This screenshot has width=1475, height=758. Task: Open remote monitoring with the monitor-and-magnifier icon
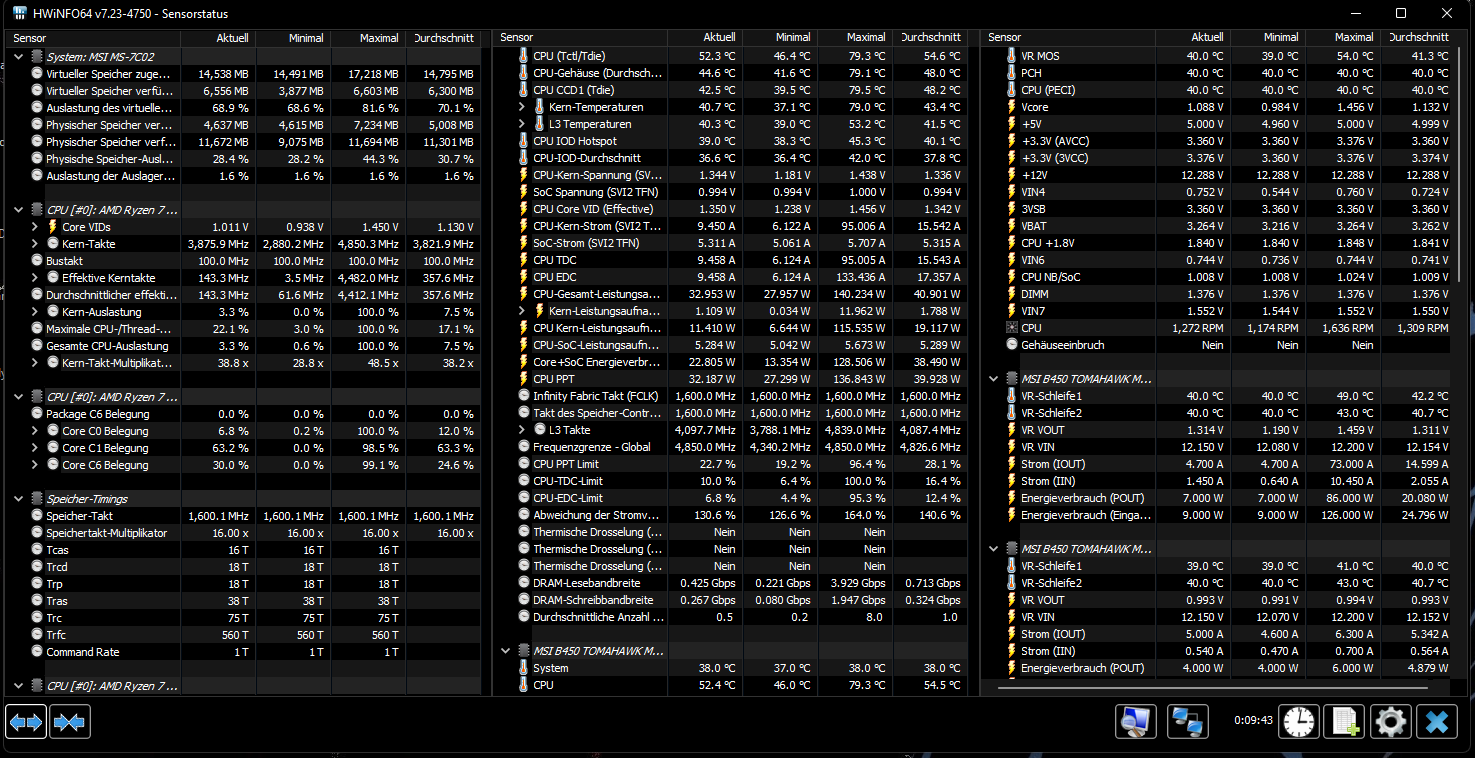1136,721
